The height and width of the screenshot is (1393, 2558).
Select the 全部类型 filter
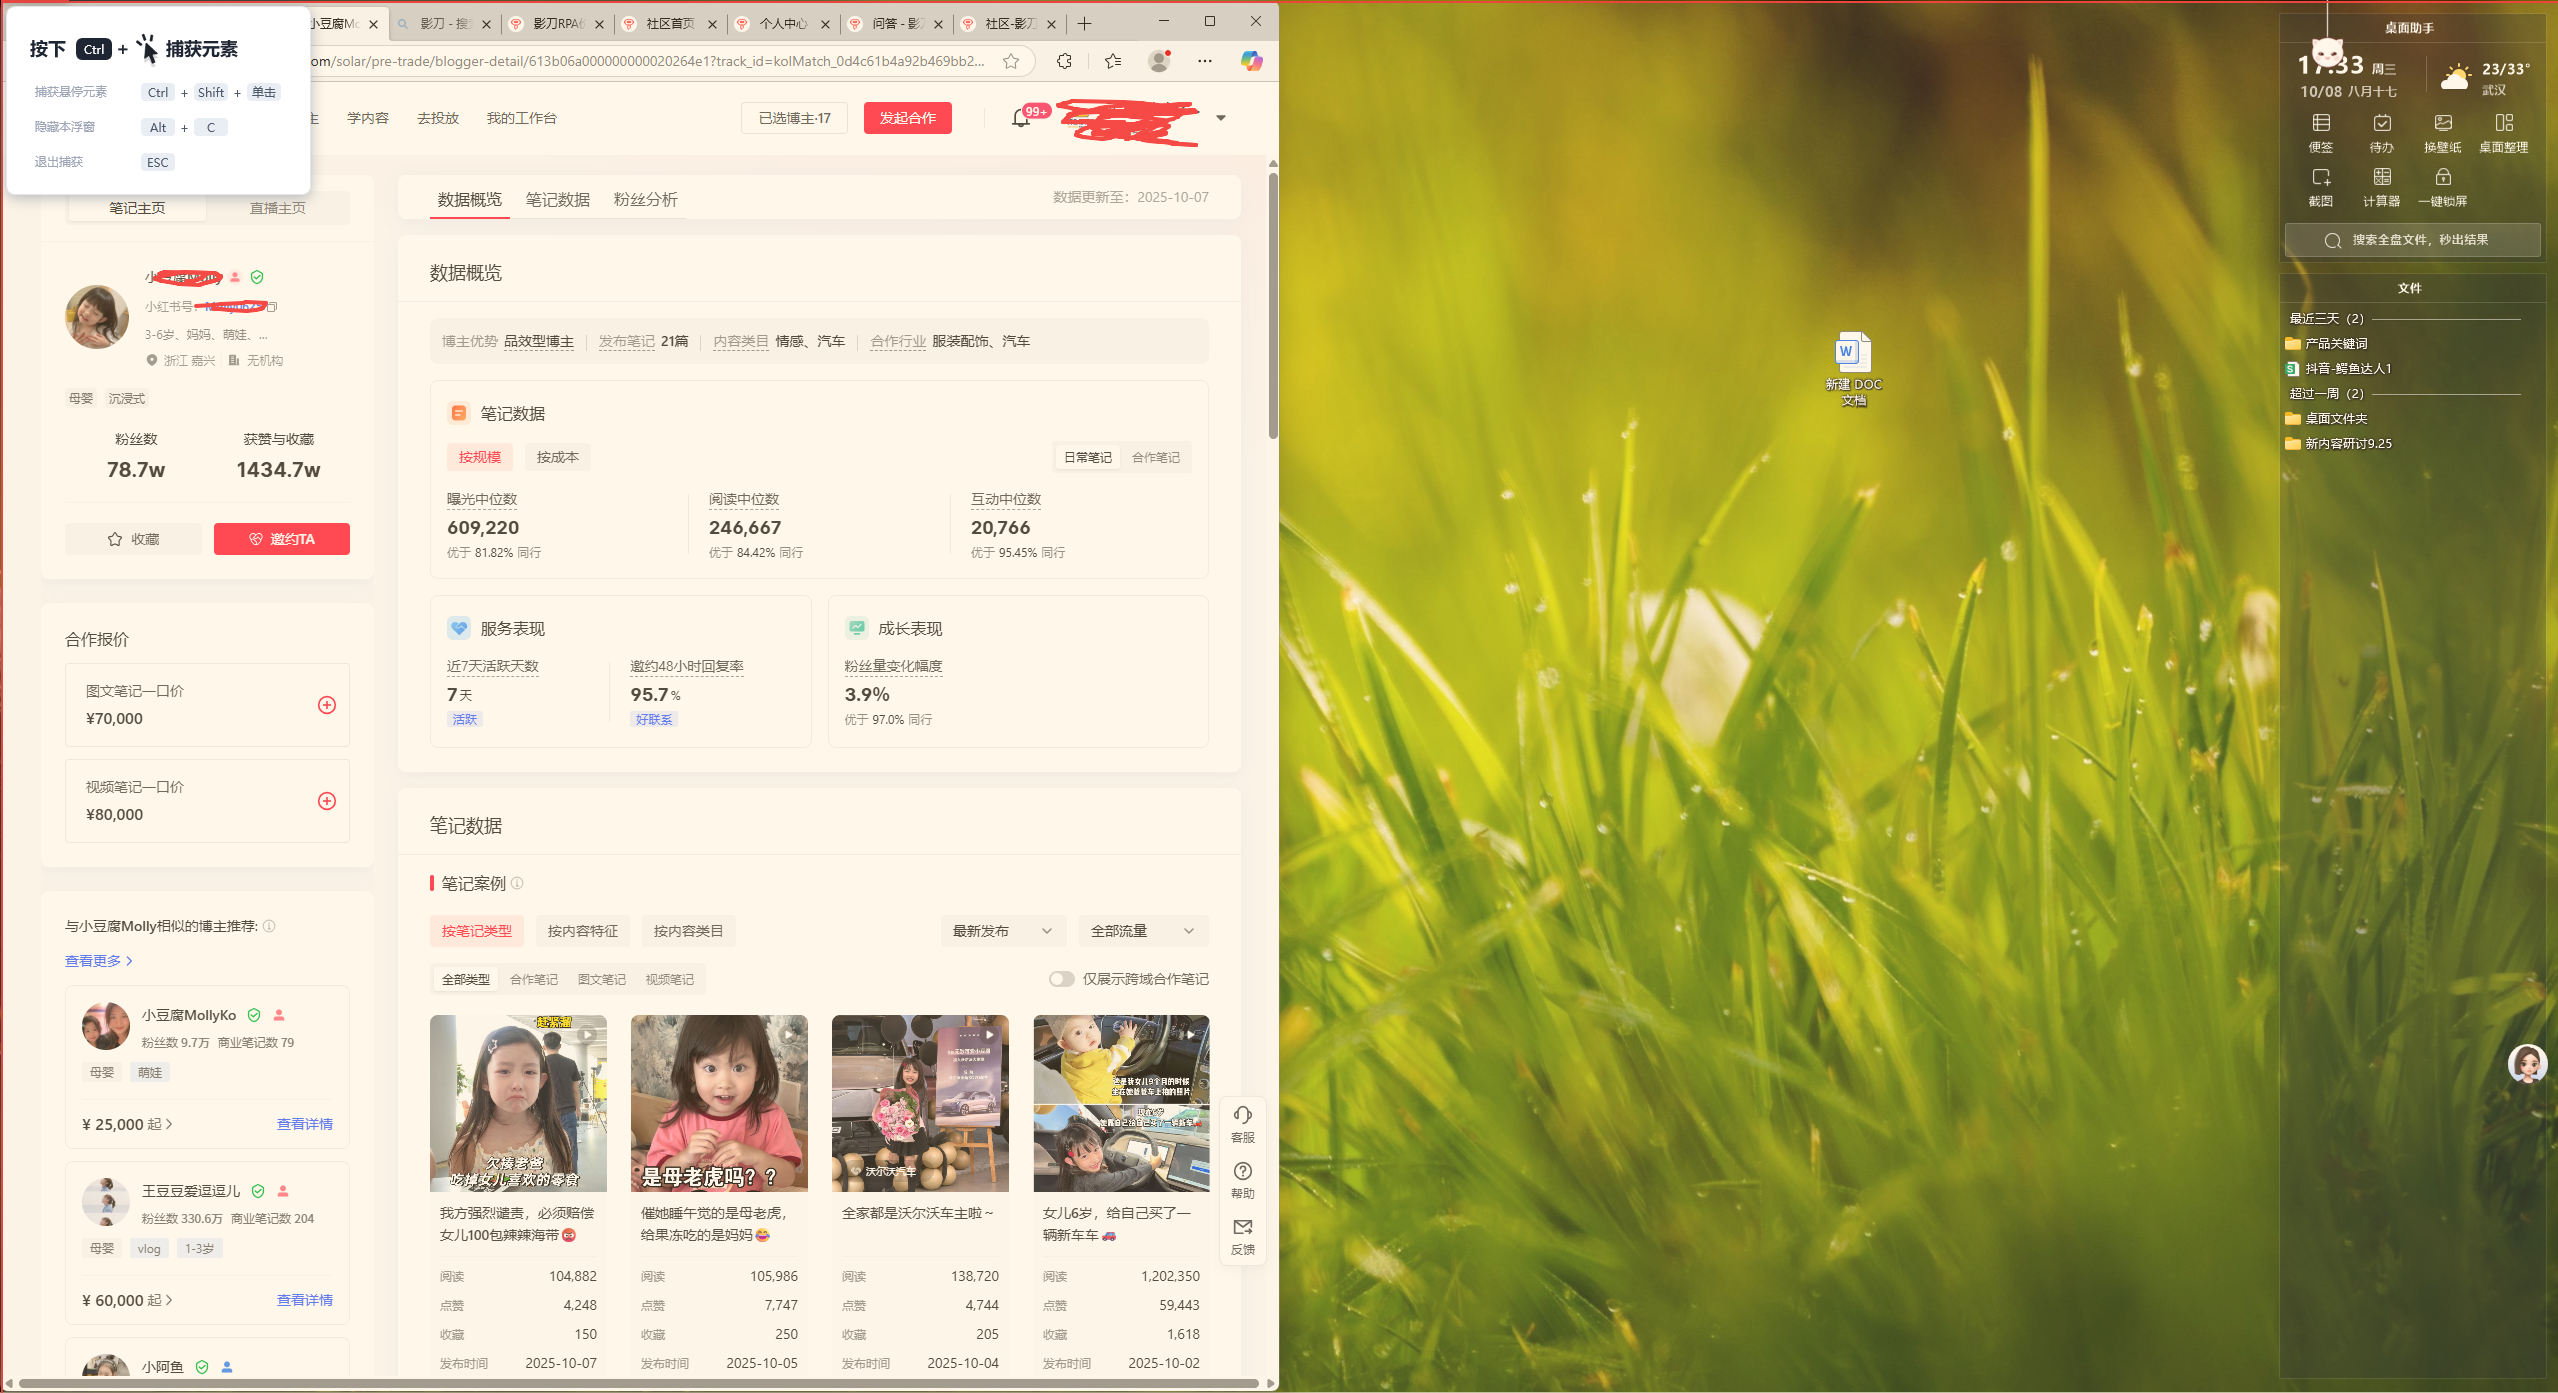tap(466, 979)
